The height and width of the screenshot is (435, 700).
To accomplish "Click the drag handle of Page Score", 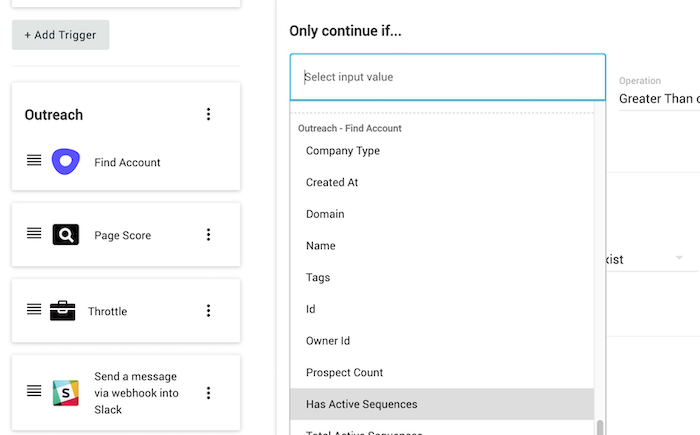I will coord(34,233).
